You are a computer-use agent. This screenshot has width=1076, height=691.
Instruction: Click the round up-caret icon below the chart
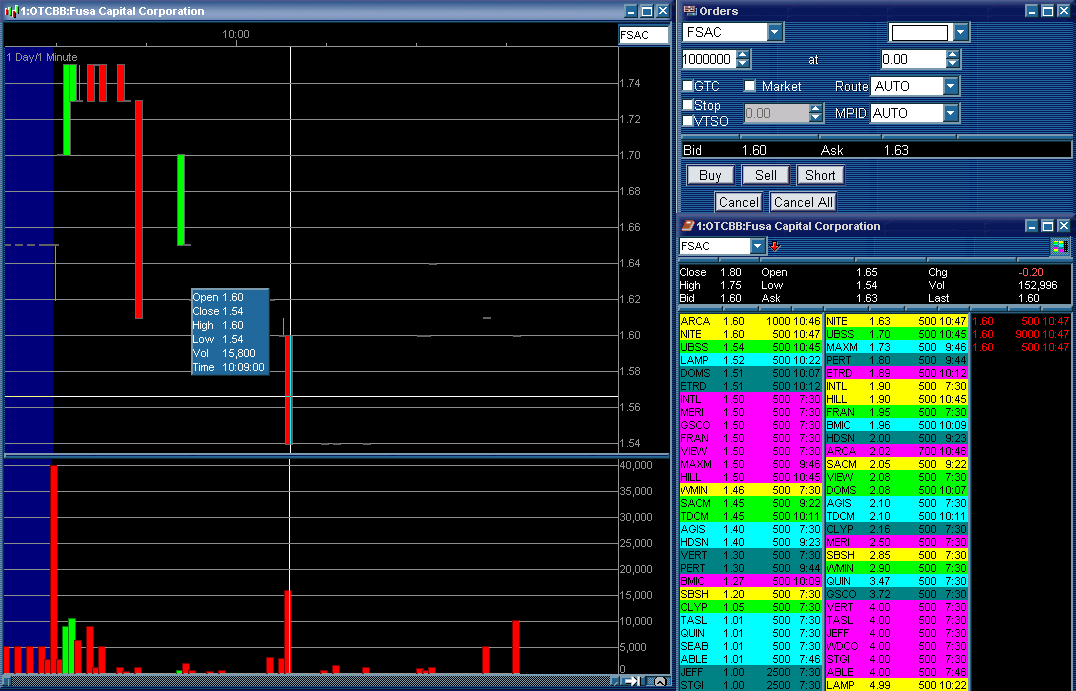coord(659,681)
